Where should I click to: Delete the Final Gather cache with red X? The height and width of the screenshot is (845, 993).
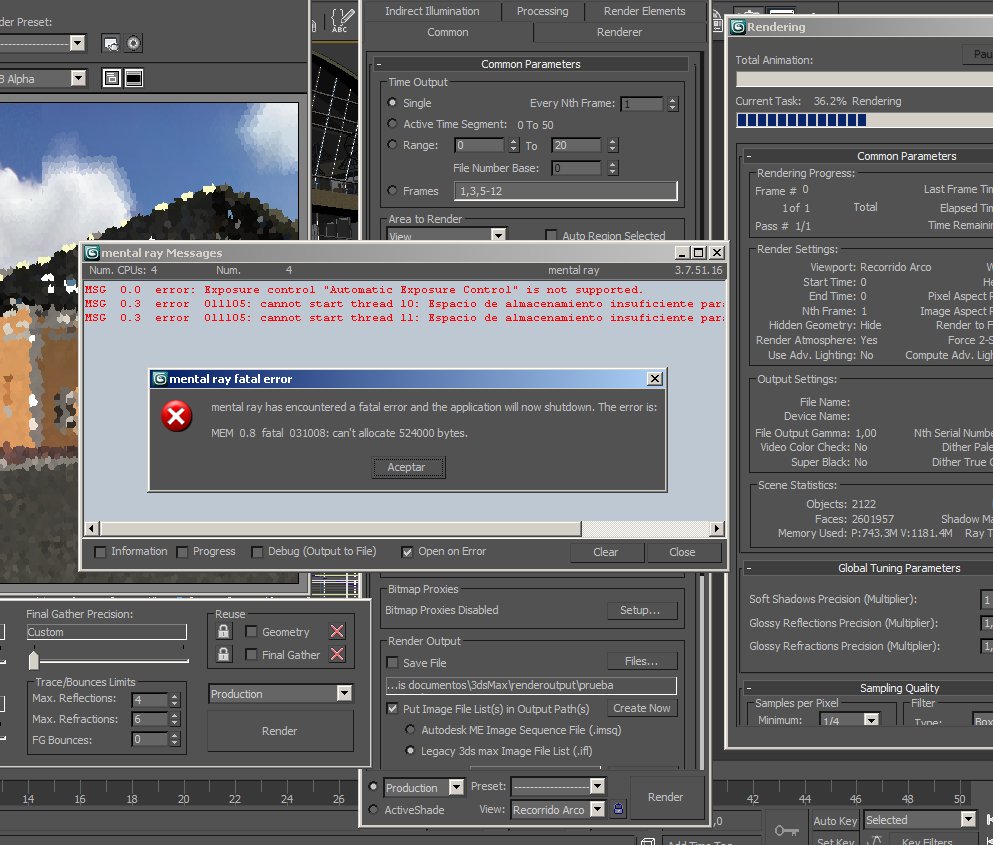(337, 654)
